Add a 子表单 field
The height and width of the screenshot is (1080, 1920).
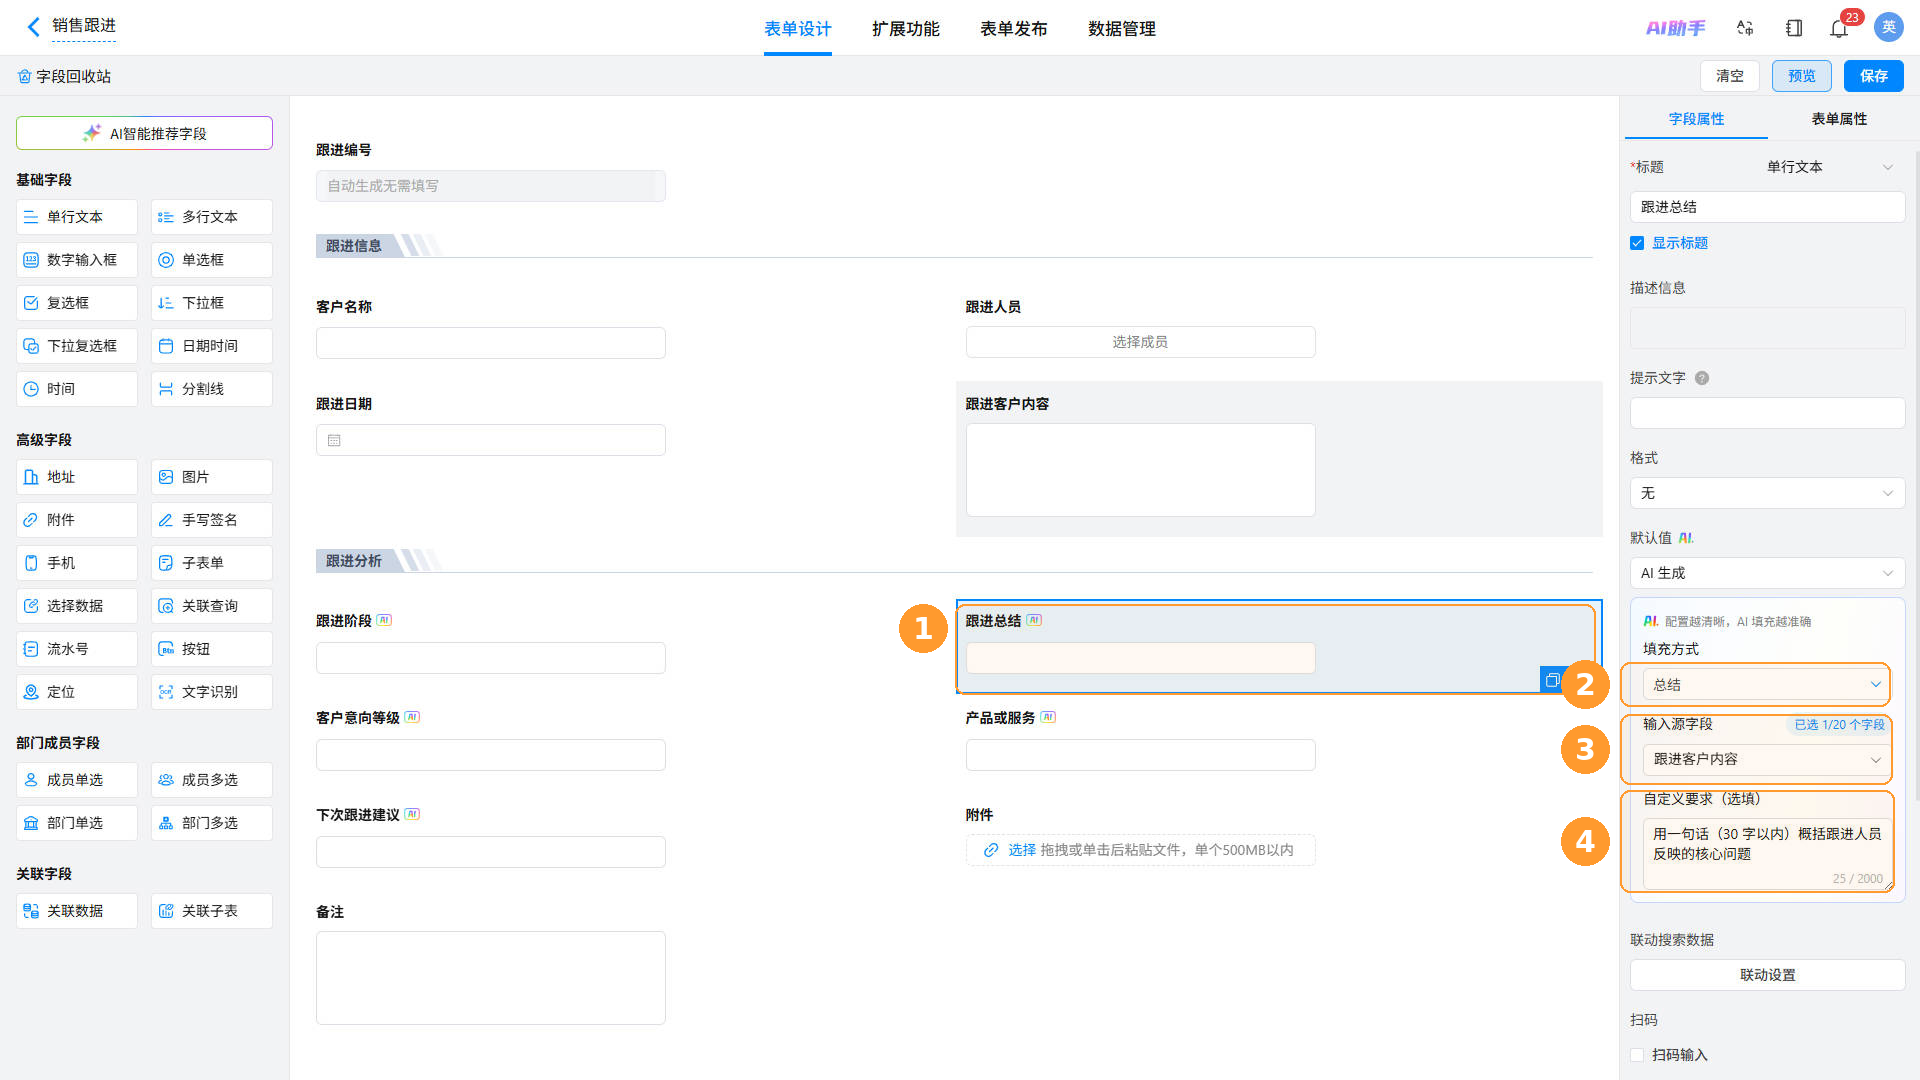pos(212,563)
